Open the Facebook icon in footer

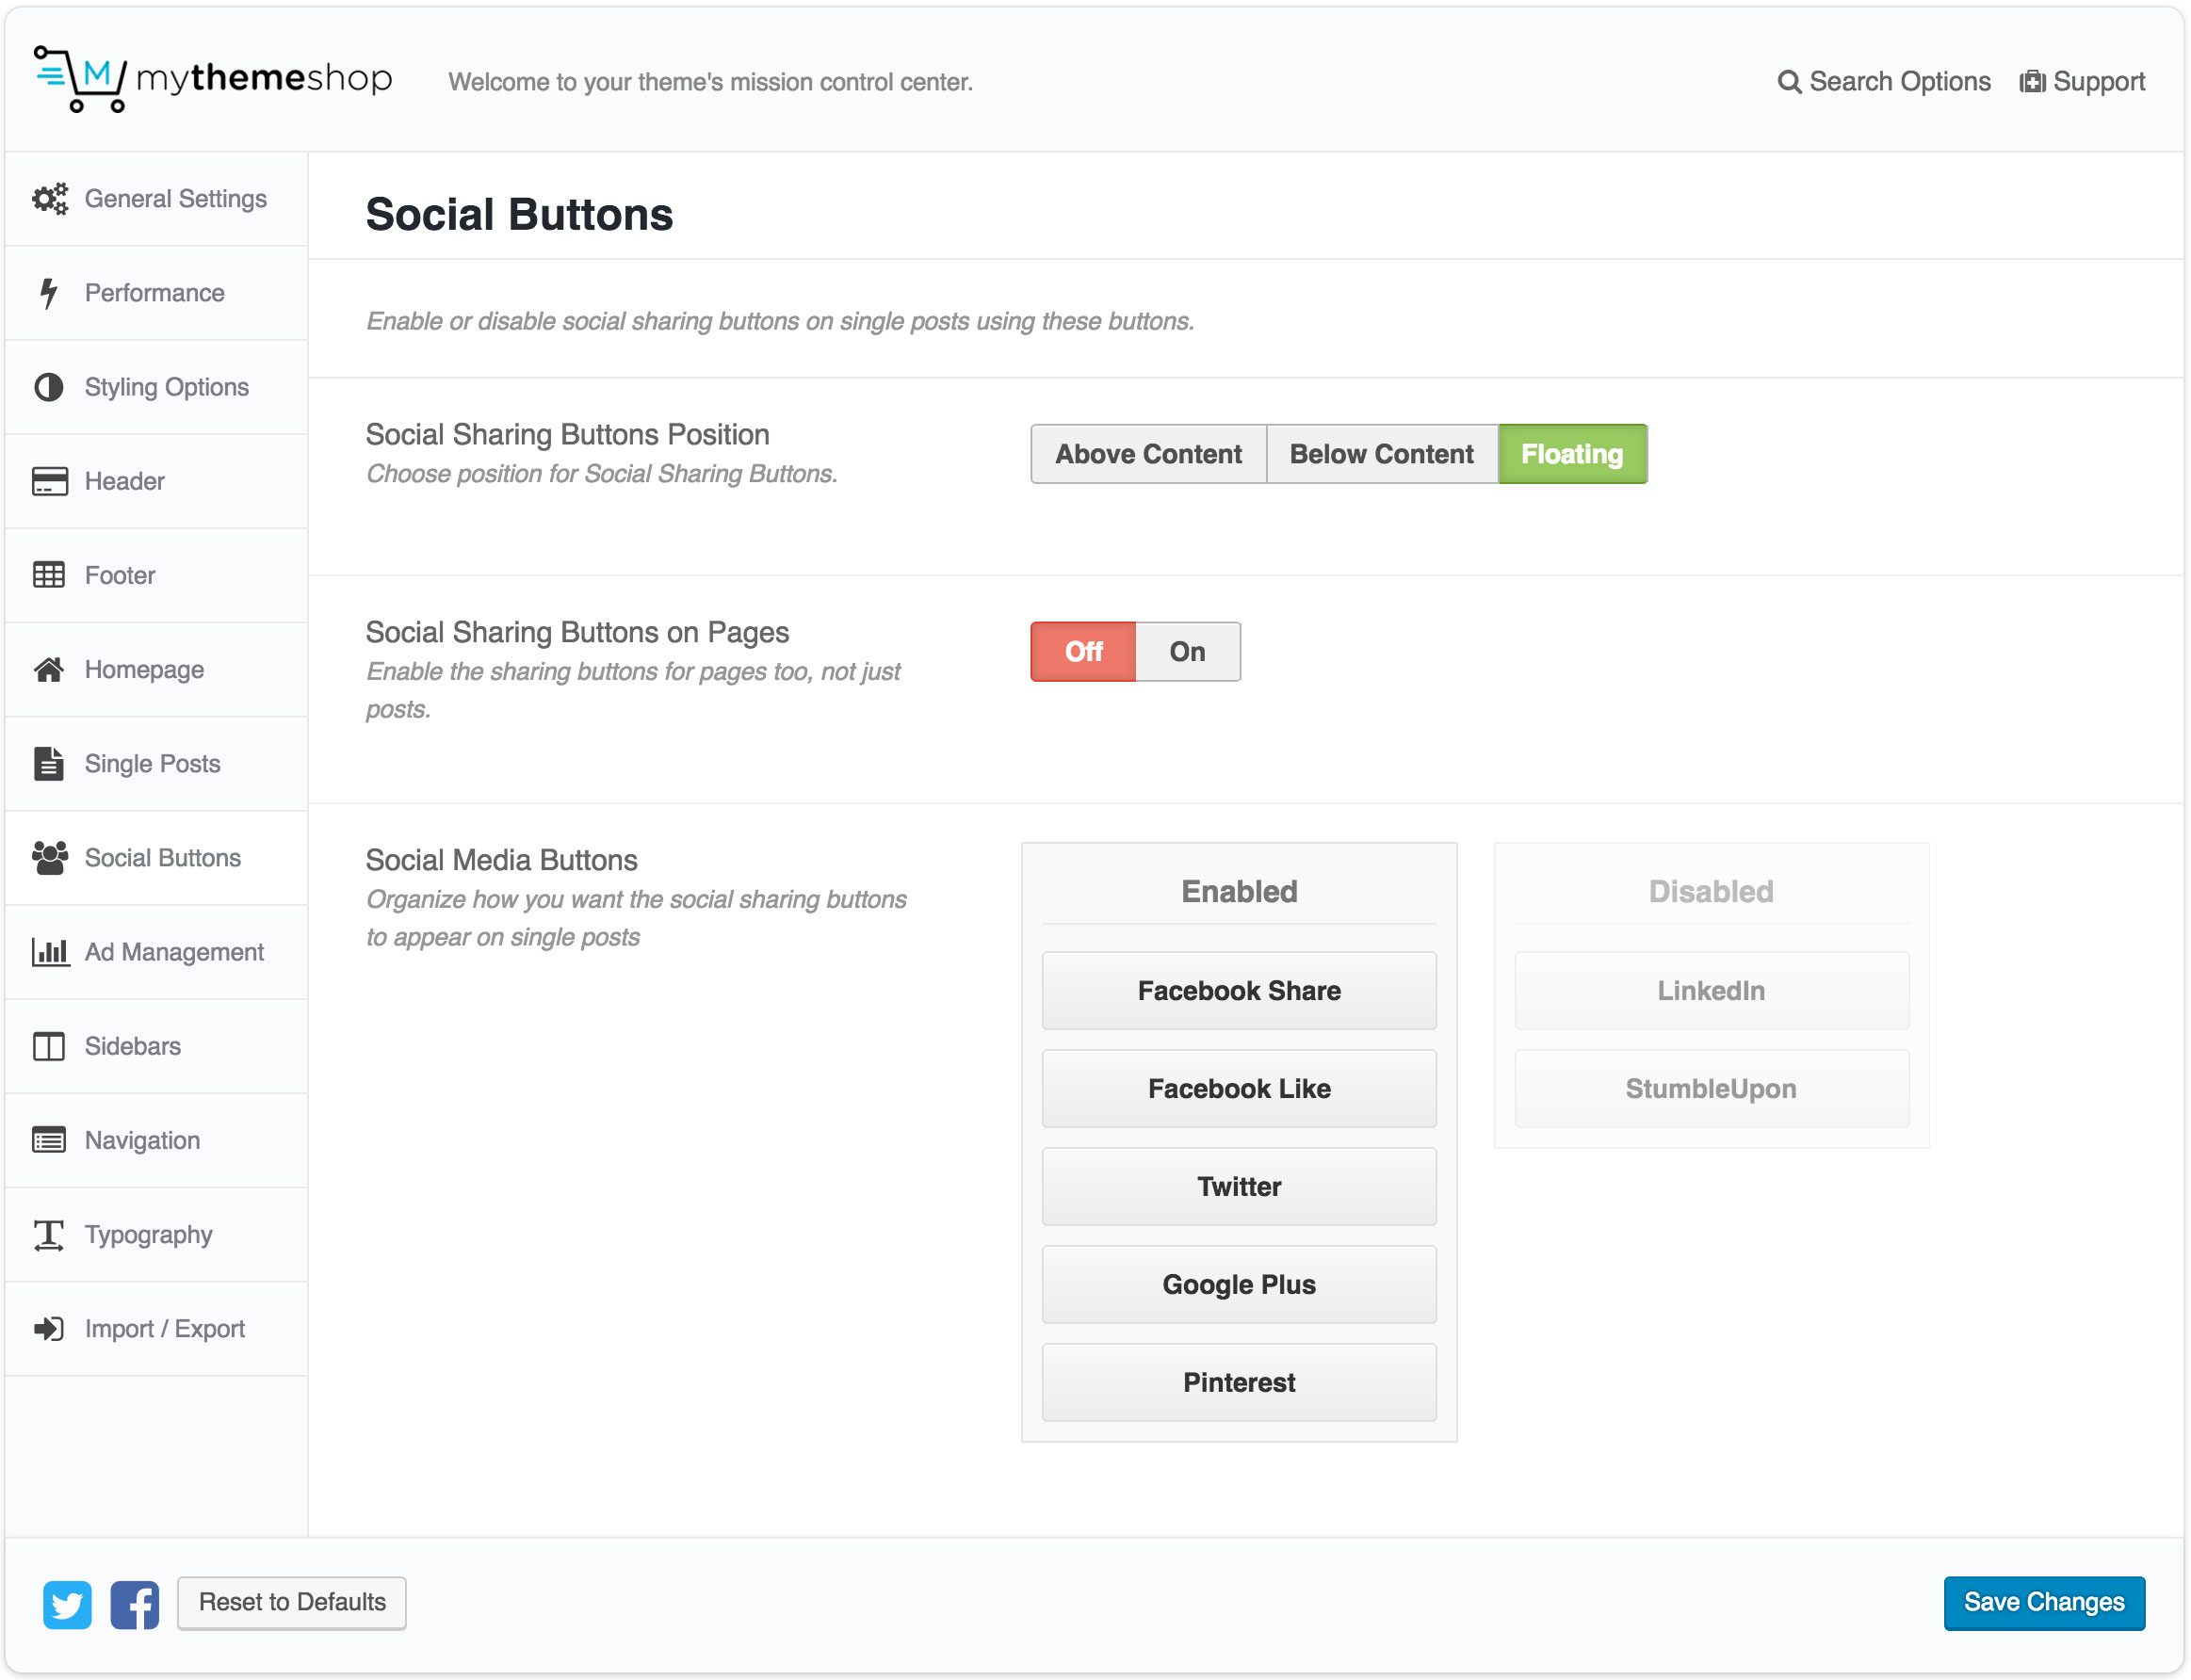pyautogui.click(x=135, y=1605)
